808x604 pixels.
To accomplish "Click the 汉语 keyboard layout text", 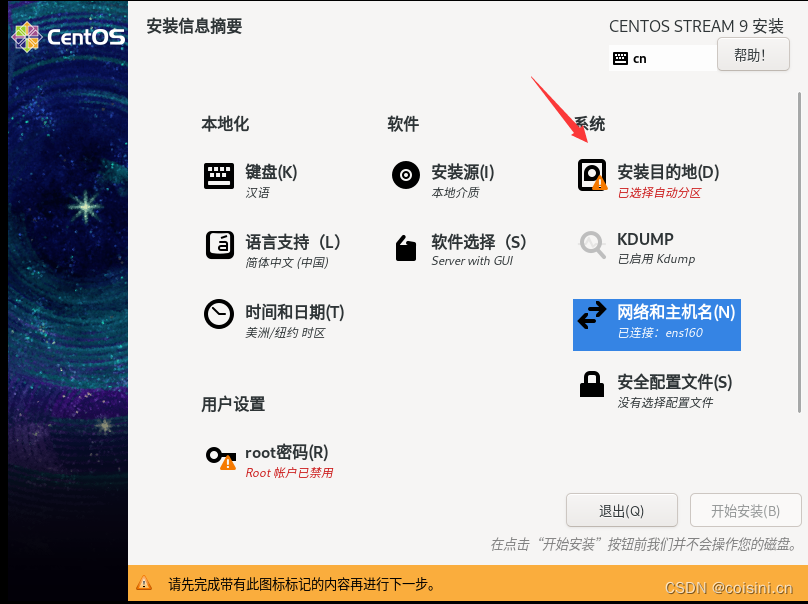I will click(257, 193).
